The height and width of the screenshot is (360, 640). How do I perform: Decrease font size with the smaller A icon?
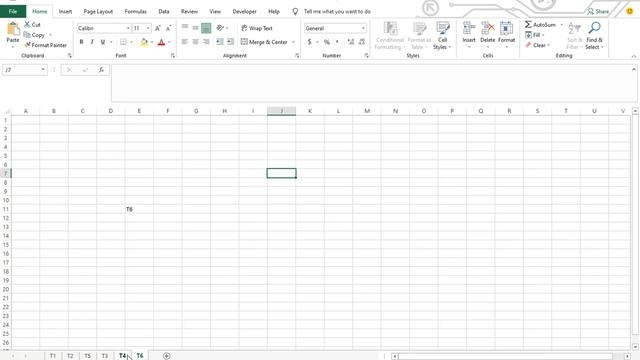coord(168,28)
